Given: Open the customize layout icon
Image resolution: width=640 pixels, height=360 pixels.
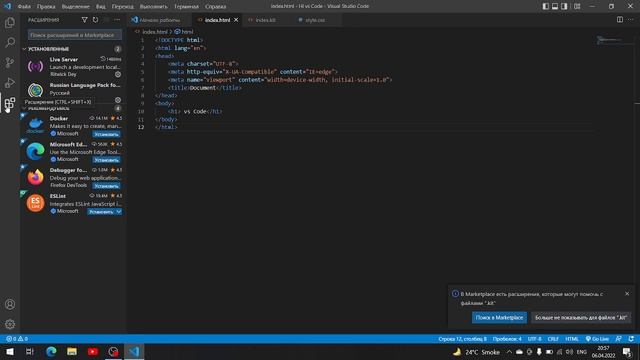Looking at the screenshot, I should pos(577,6).
